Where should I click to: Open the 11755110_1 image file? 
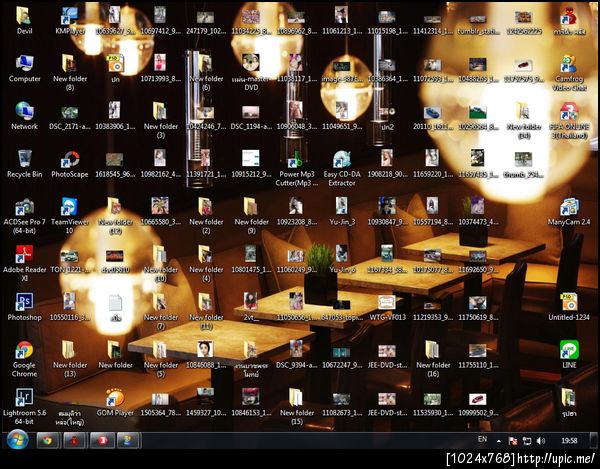coord(478,355)
